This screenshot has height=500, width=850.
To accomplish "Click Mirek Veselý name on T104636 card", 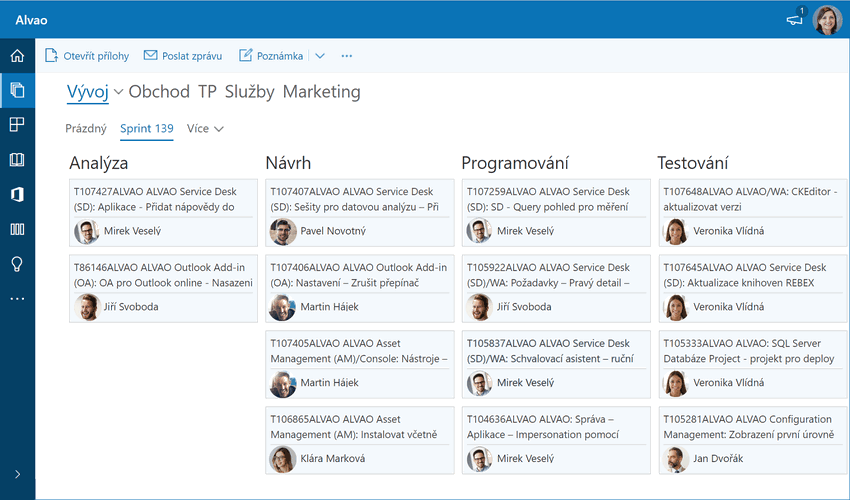I will (526, 459).
